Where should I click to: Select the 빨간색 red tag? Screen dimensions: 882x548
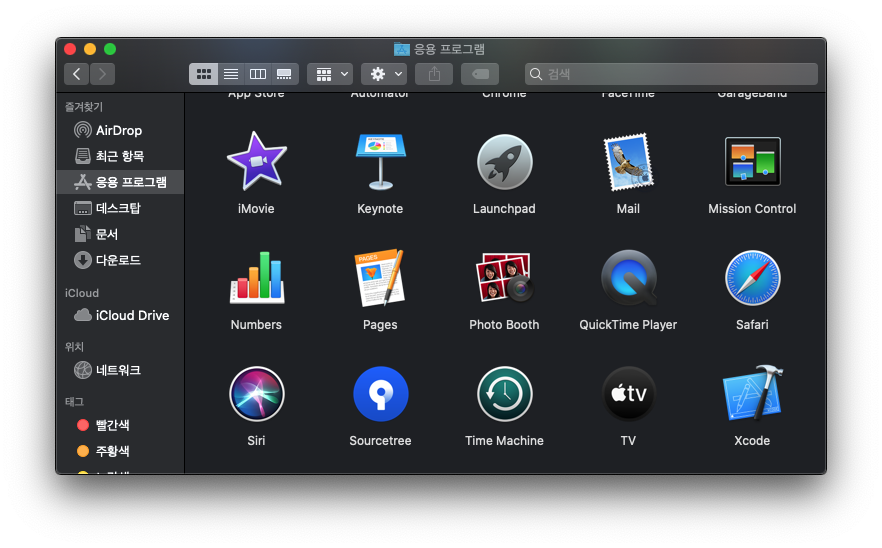coord(120,425)
